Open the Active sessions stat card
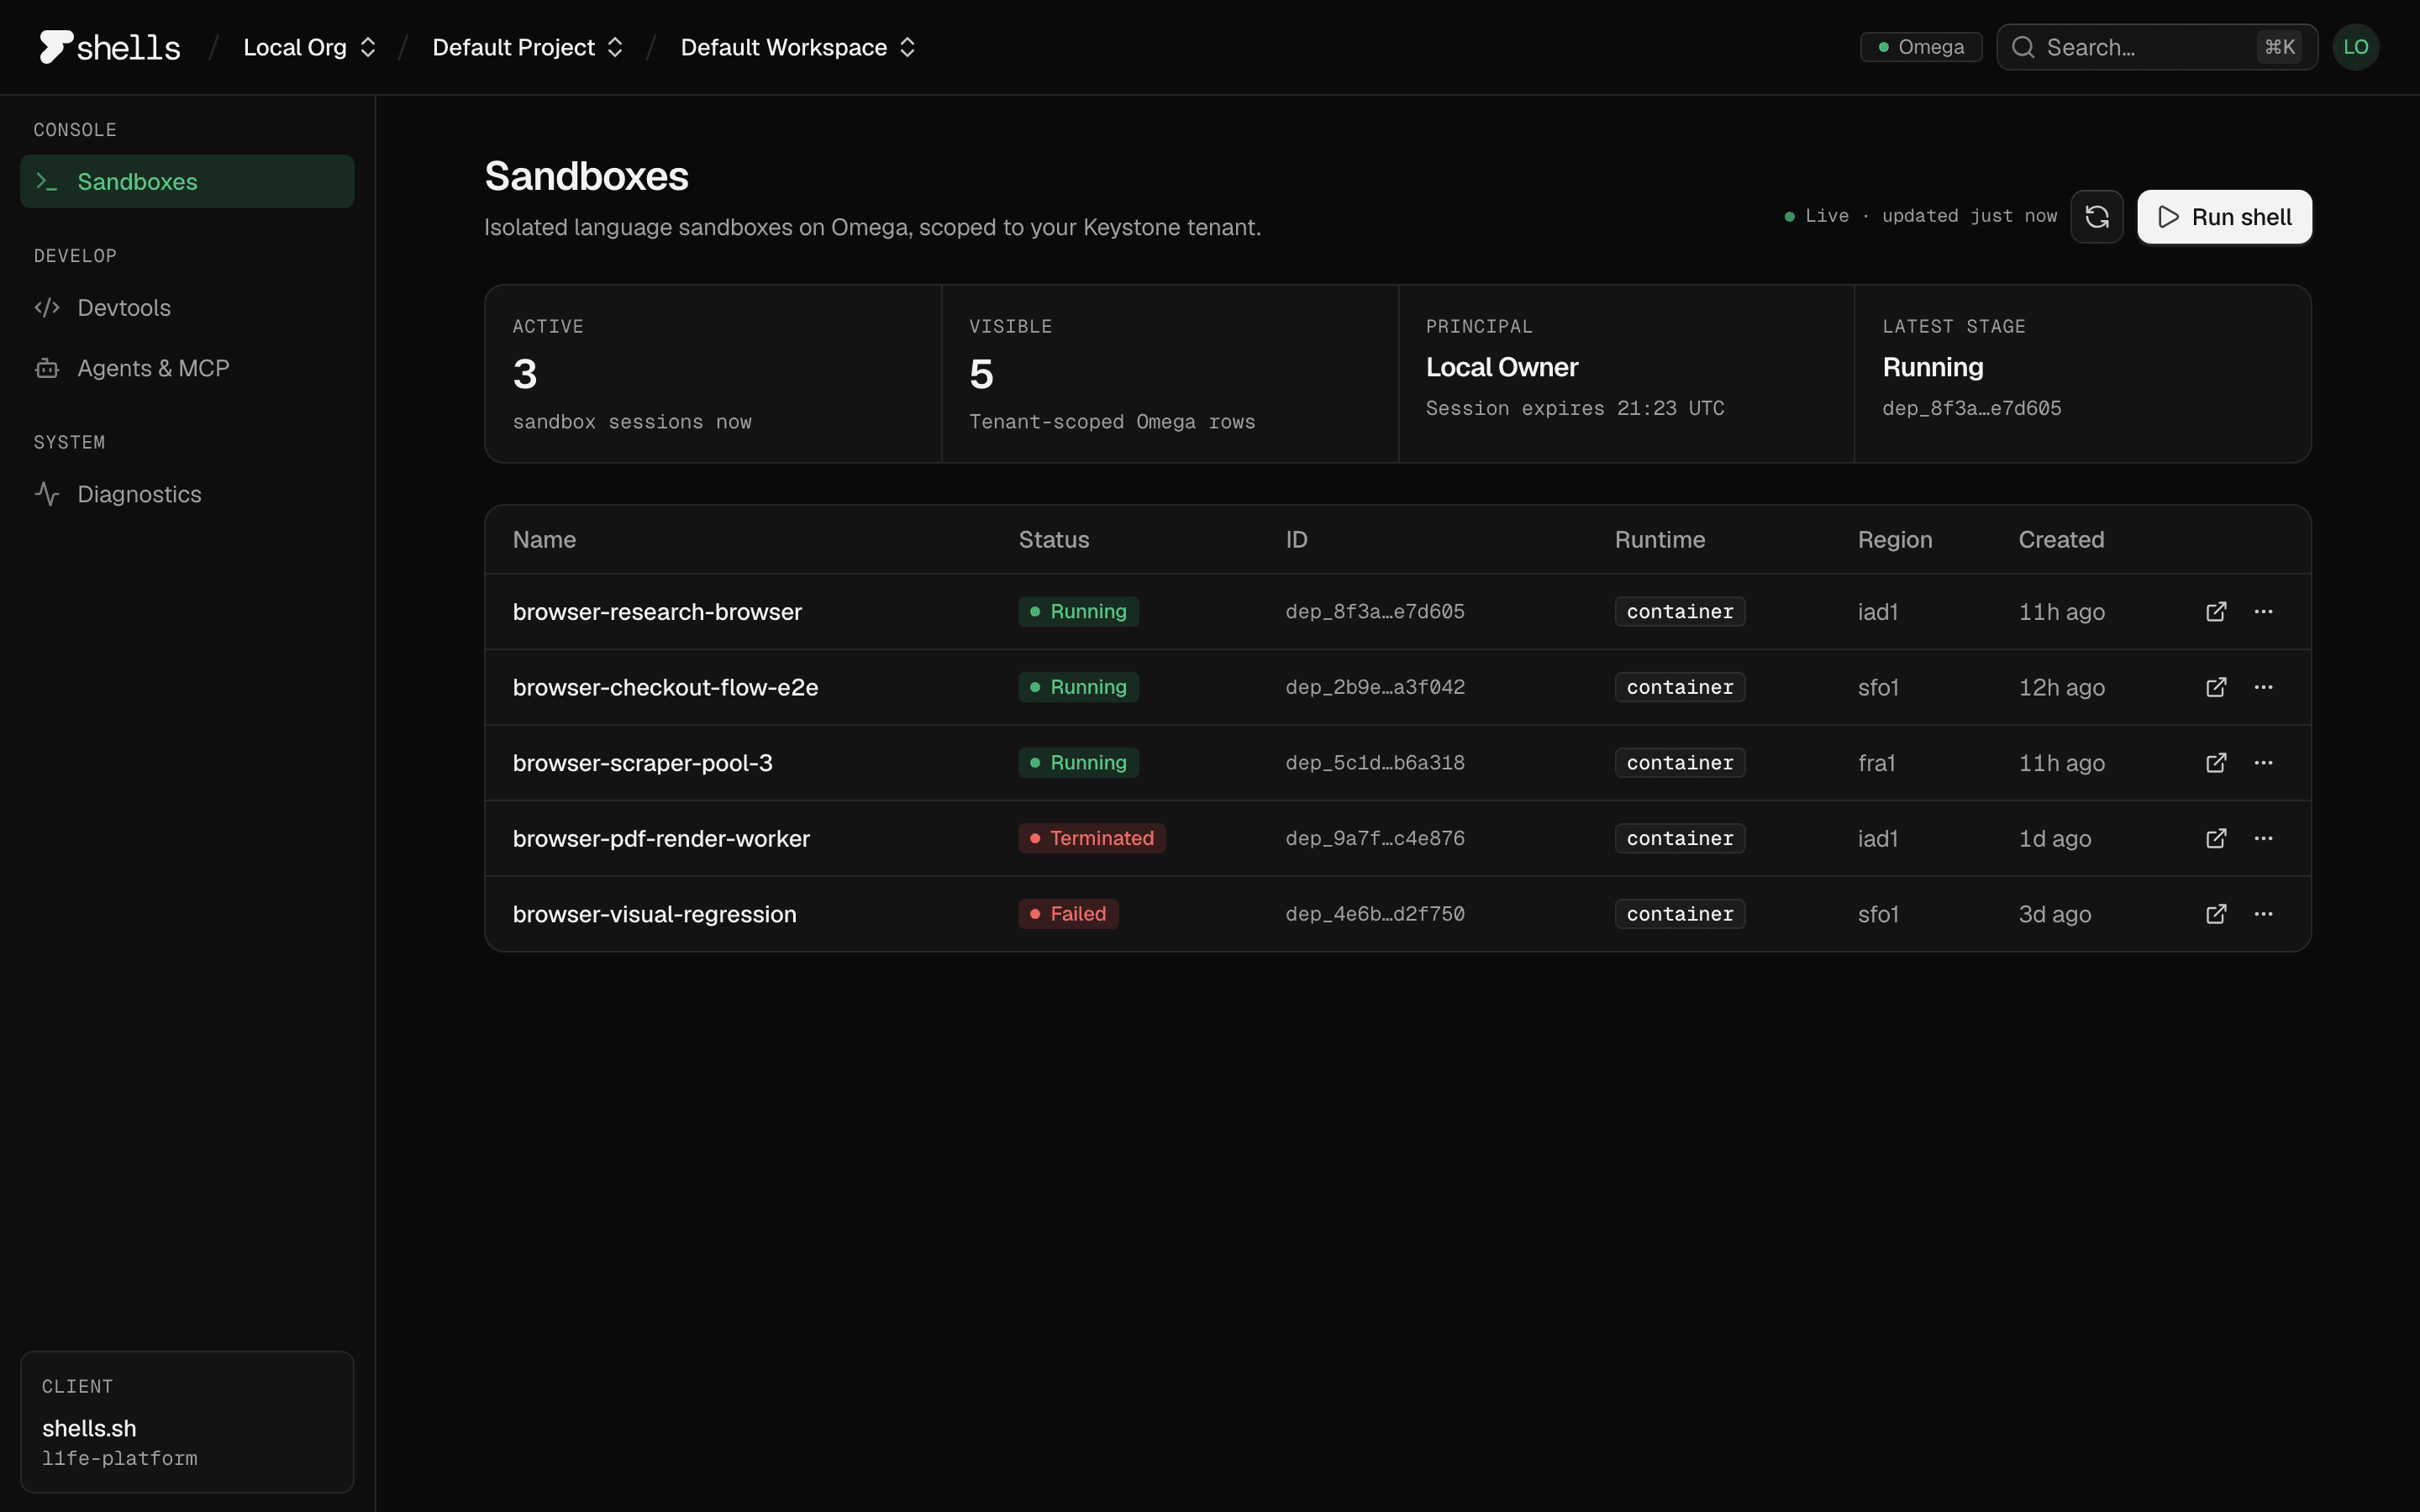This screenshot has width=2420, height=1512. tap(713, 374)
